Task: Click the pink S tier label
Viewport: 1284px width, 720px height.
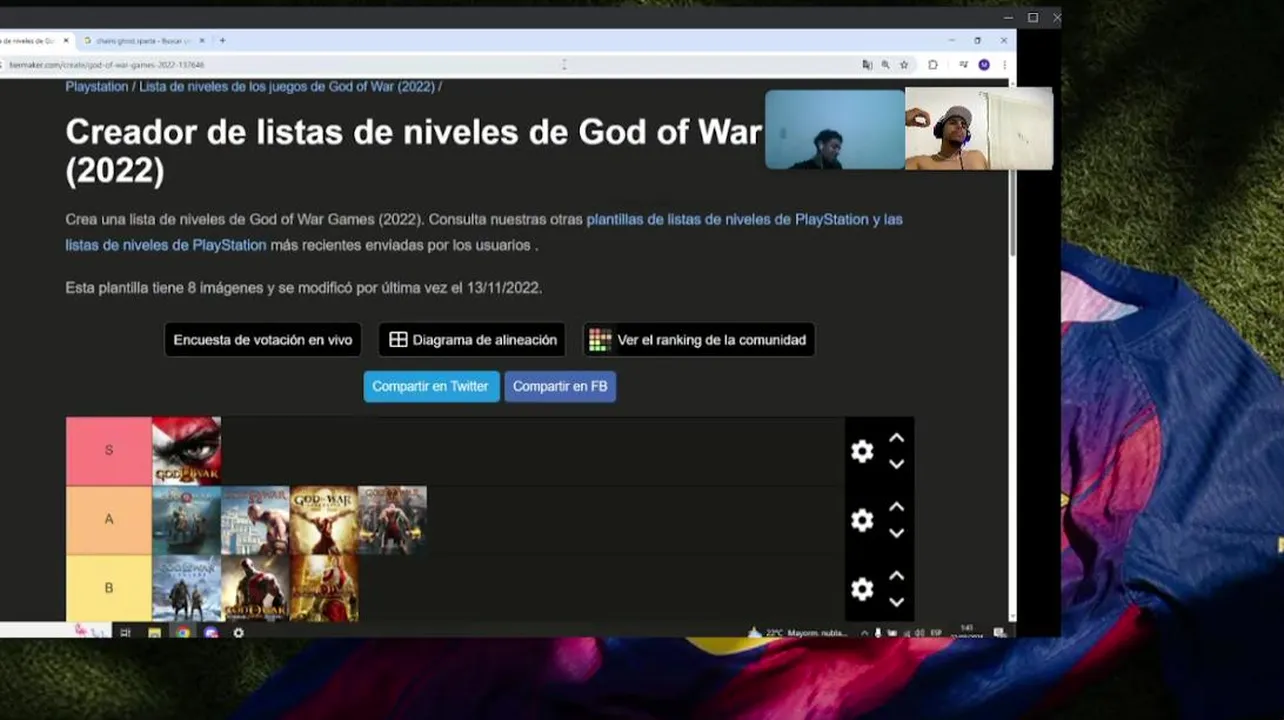Action: coord(109,451)
